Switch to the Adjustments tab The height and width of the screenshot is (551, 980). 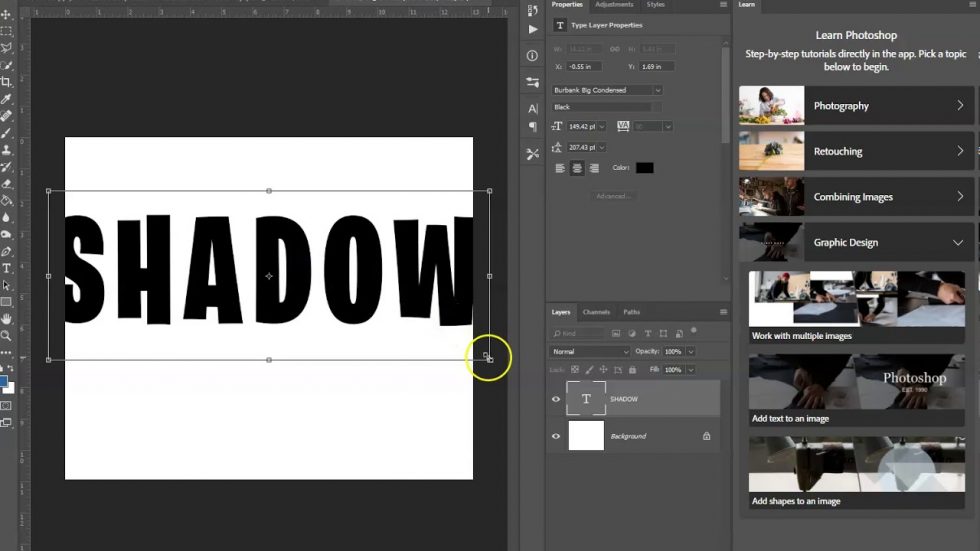[x=614, y=5]
